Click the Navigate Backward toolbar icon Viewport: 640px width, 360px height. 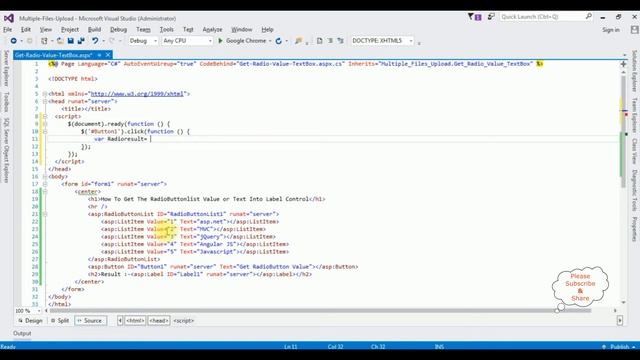coord(13,41)
